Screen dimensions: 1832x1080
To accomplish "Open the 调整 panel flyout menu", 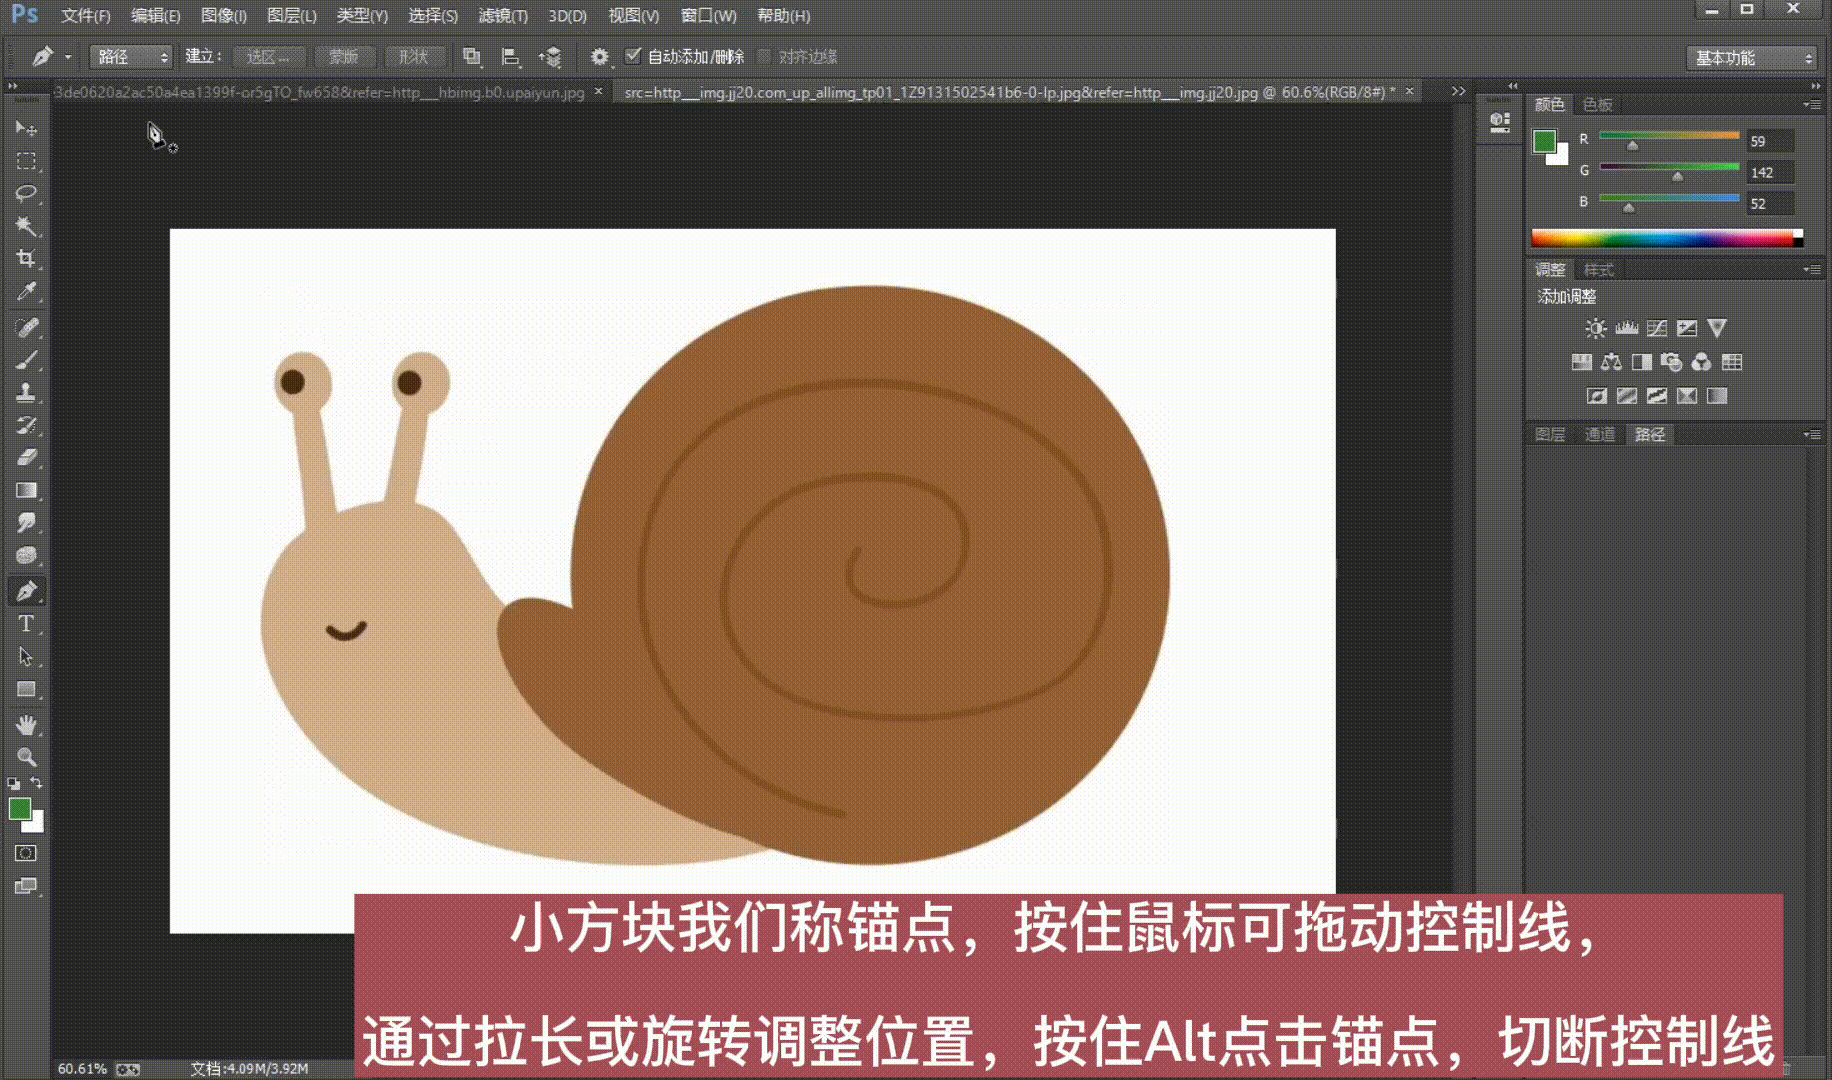I will tap(1811, 270).
